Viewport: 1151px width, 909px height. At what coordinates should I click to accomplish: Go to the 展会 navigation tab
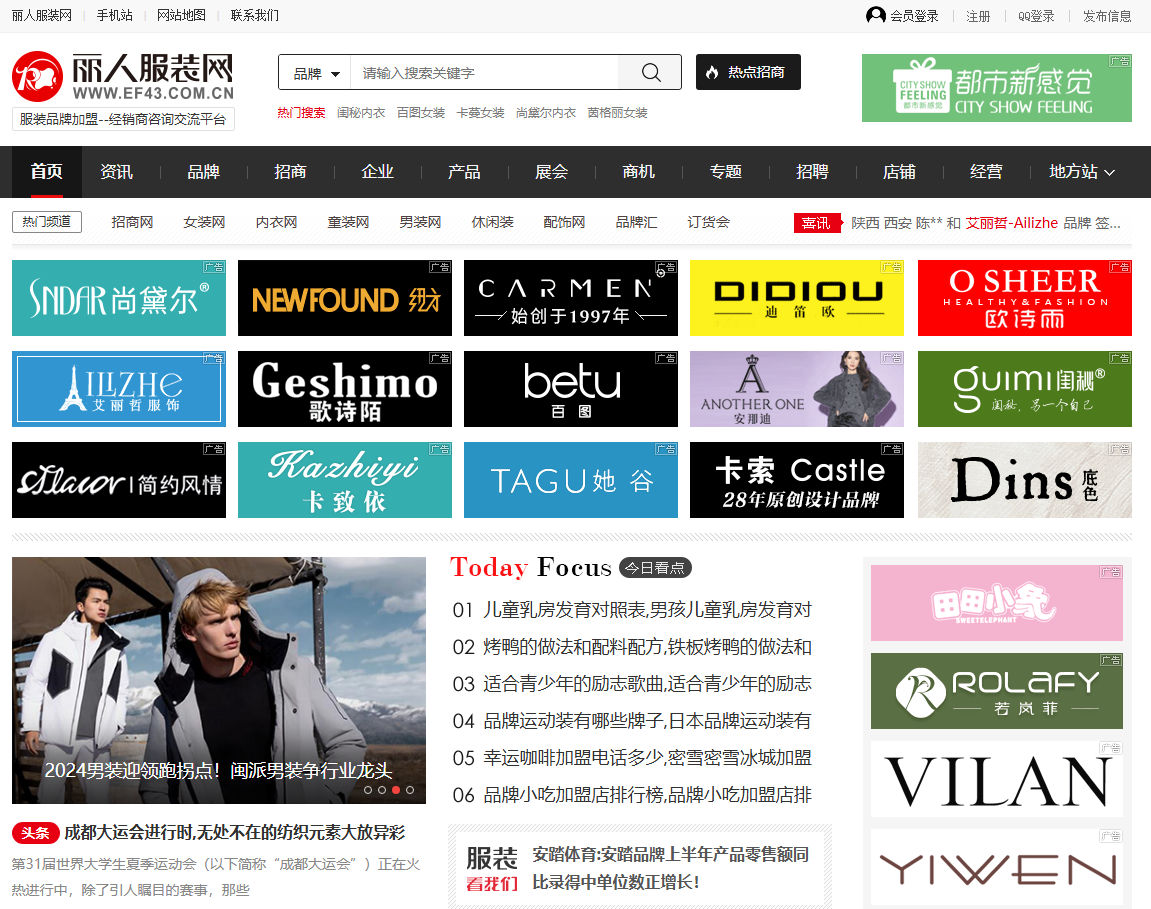click(x=551, y=172)
